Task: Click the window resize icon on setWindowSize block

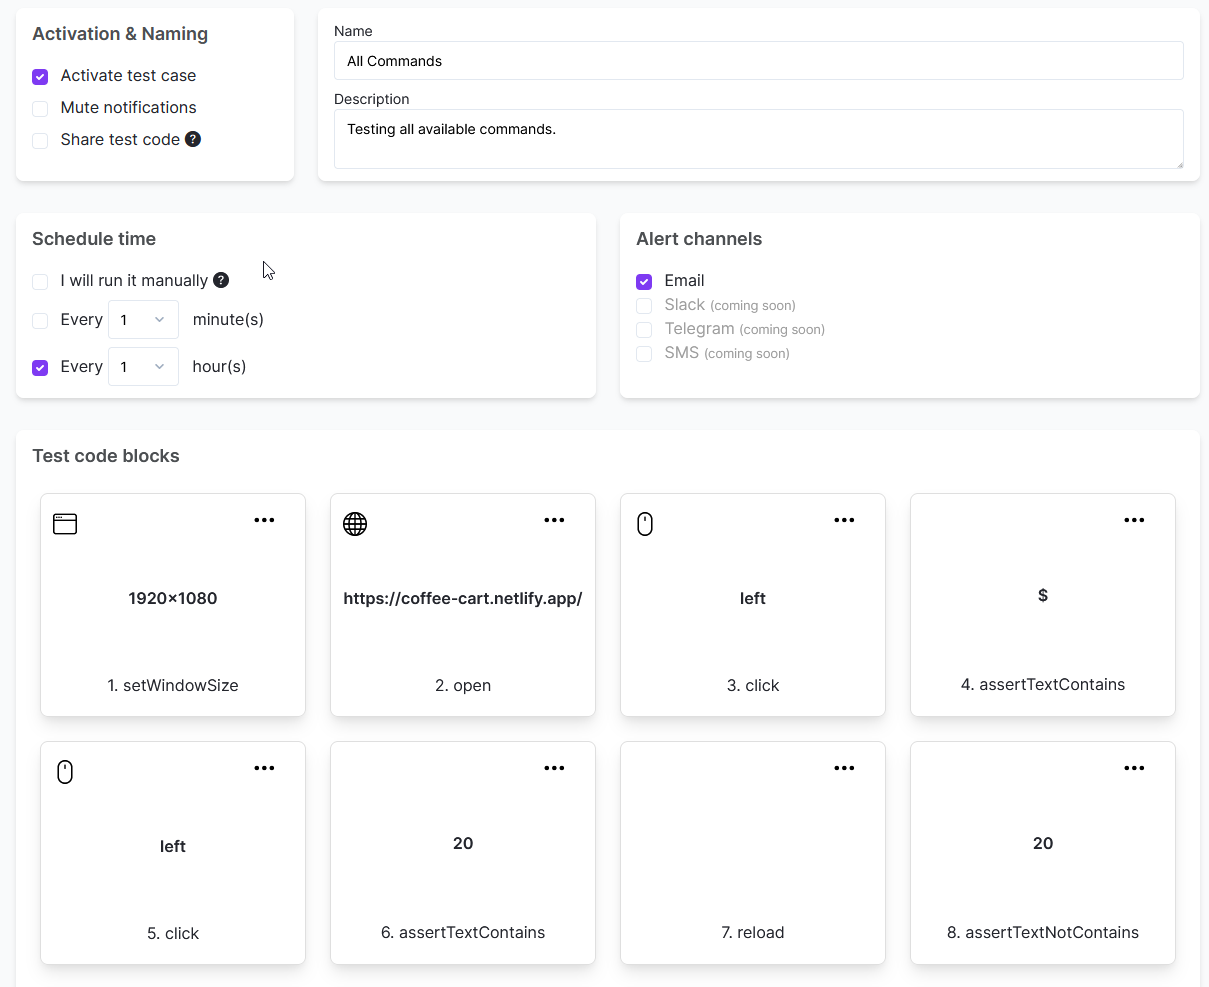Action: (65, 523)
